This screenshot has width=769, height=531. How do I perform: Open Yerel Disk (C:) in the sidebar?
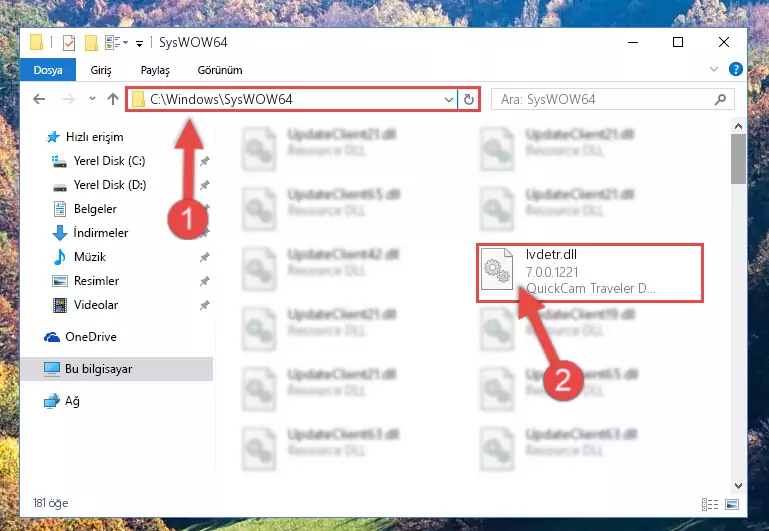click(x=109, y=161)
